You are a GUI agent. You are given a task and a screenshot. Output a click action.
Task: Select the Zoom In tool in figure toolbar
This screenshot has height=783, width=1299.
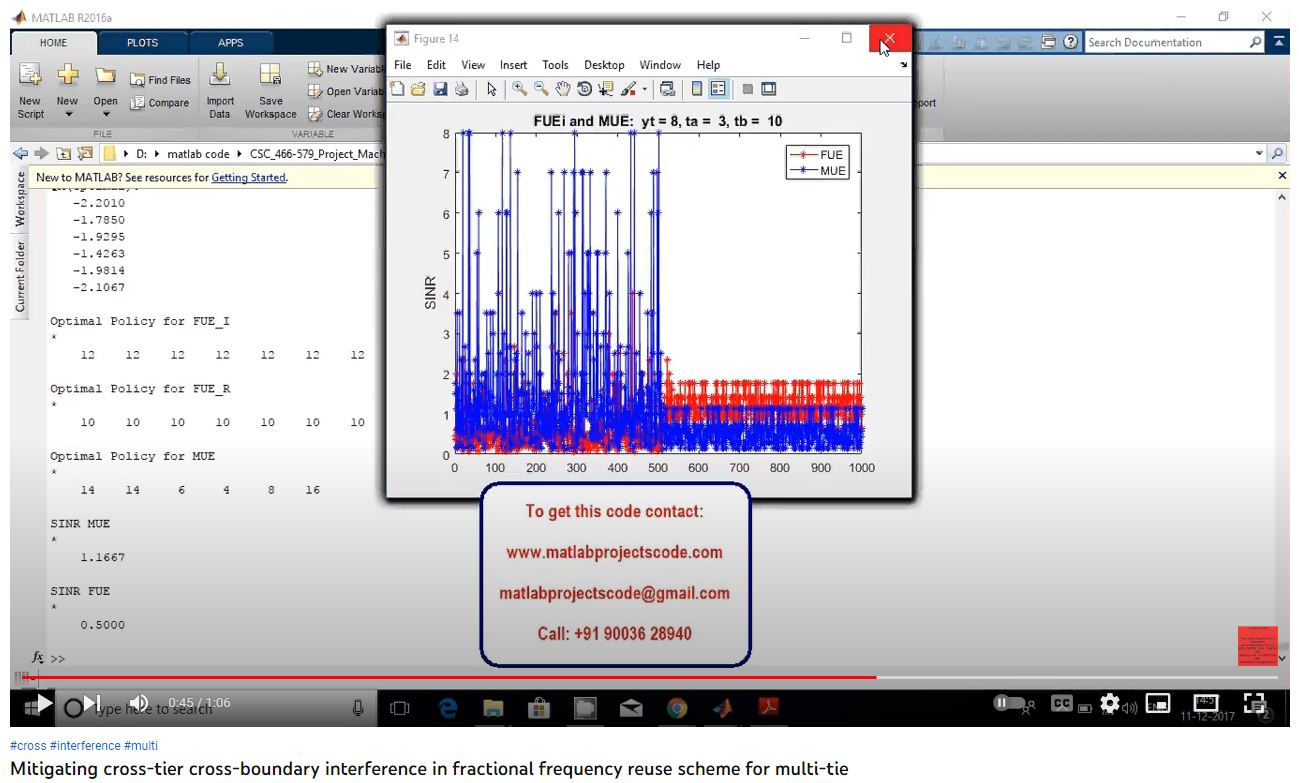pos(519,89)
